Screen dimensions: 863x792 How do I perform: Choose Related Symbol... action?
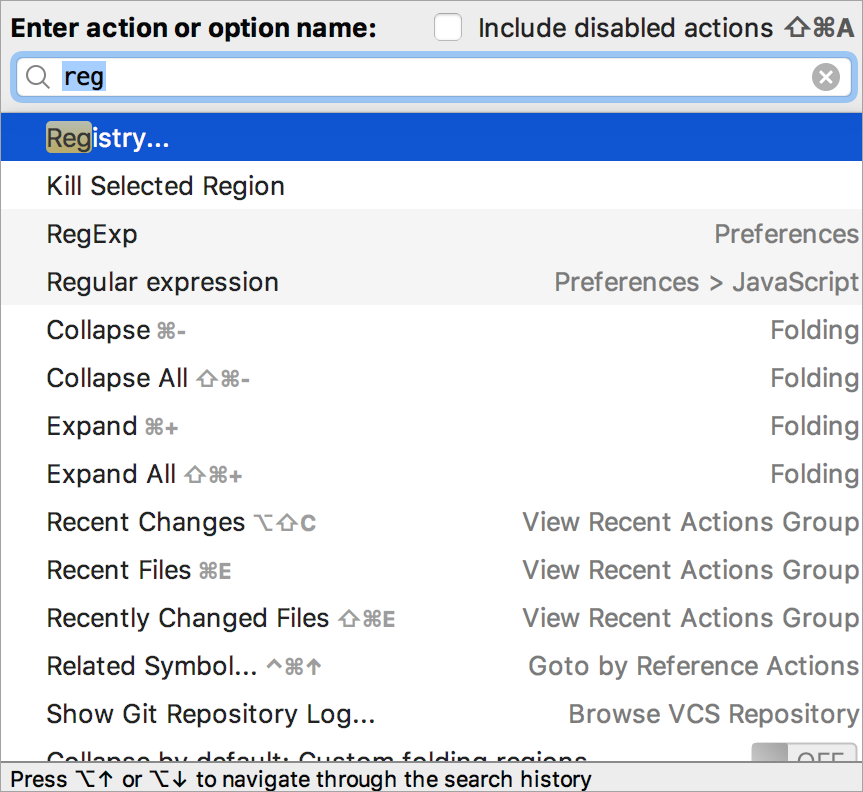tap(432, 665)
